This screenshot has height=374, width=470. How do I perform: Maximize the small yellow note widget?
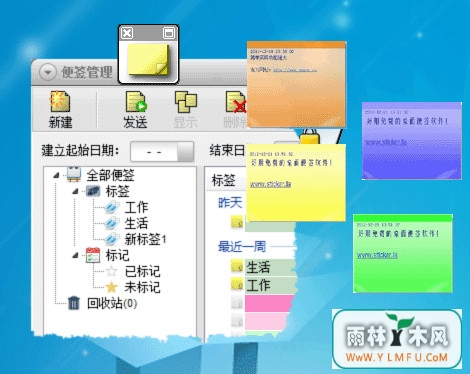tap(169, 33)
